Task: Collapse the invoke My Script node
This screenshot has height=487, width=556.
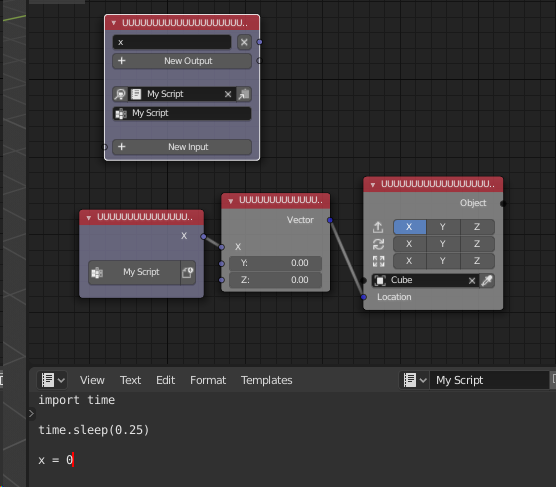Action: pyautogui.click(x=89, y=217)
